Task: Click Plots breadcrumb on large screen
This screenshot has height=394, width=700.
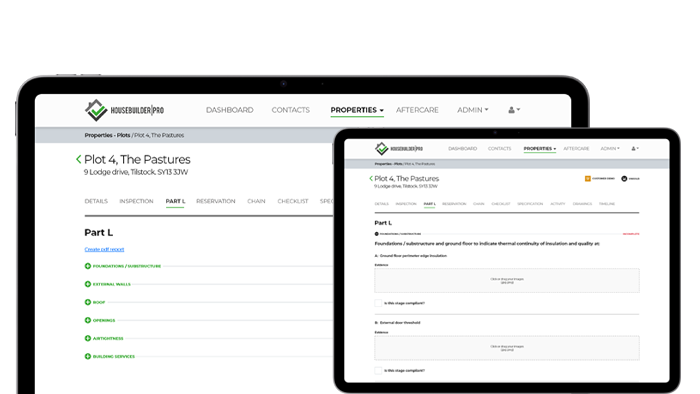Action: point(124,135)
